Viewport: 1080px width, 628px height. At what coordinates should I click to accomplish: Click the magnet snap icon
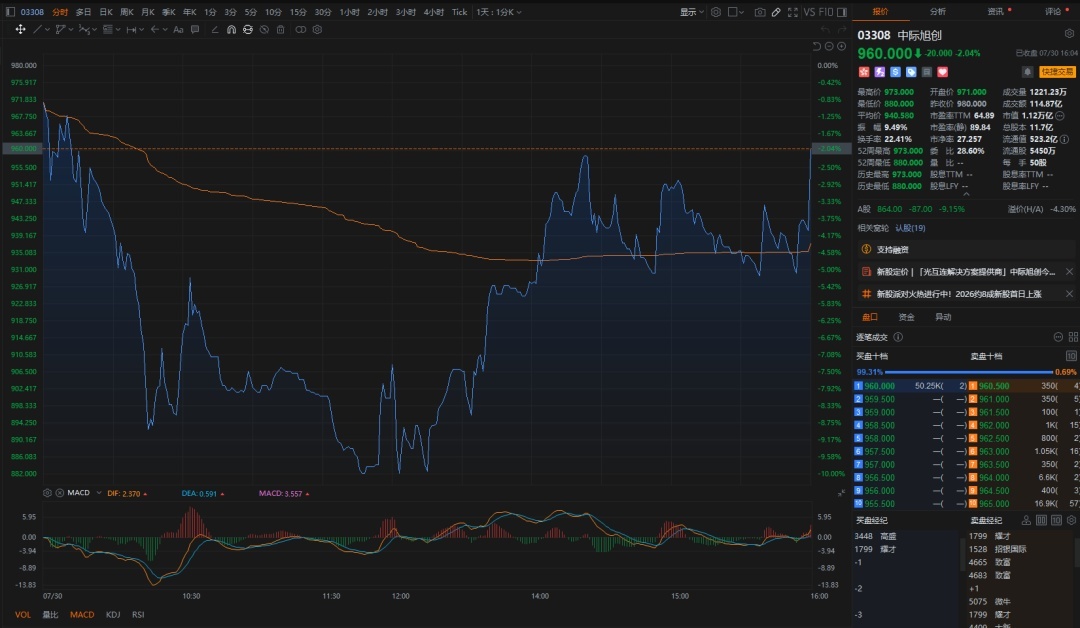(x=231, y=30)
